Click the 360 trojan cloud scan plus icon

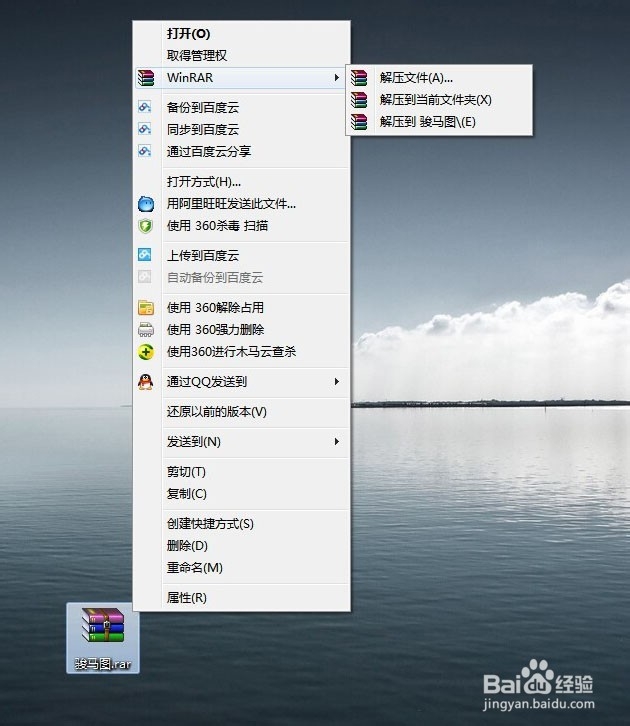click(x=146, y=352)
